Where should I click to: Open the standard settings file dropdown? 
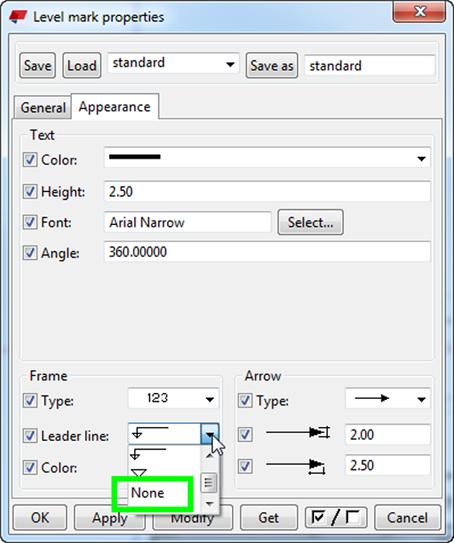coord(173,63)
